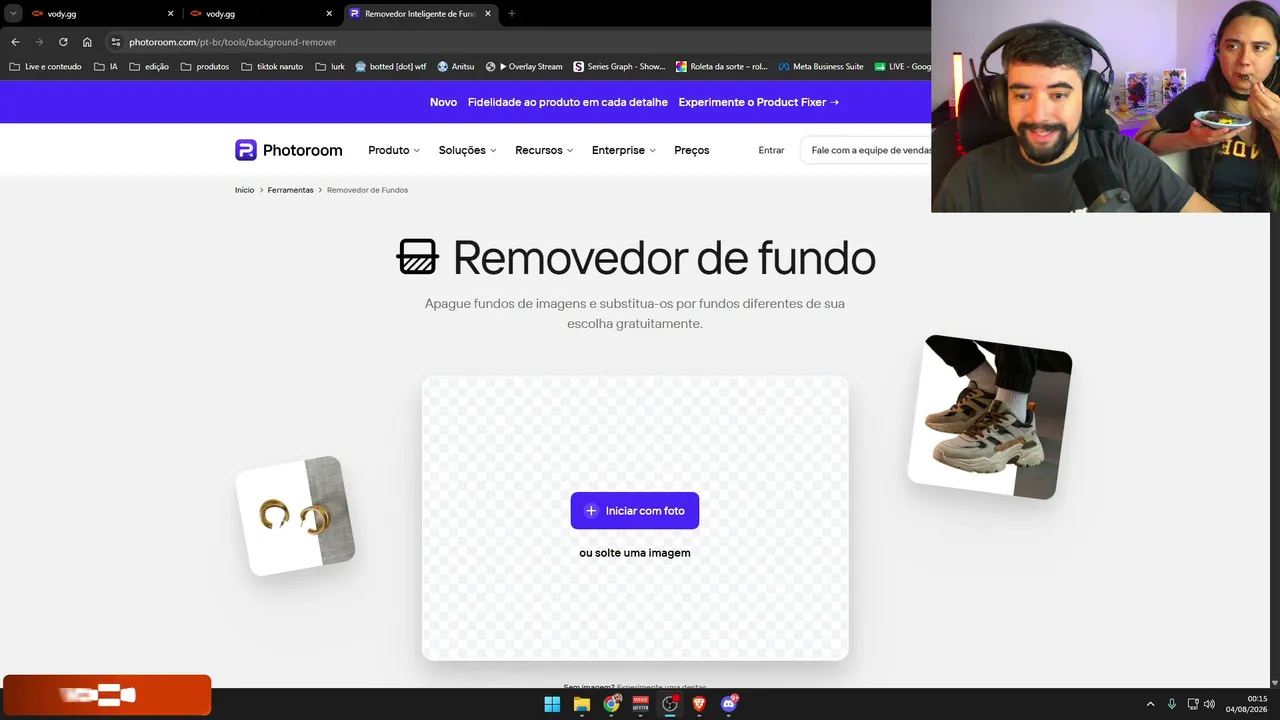This screenshot has width=1280, height=720.
Task: Open OBS Studio from the taskbar
Action: pos(670,704)
